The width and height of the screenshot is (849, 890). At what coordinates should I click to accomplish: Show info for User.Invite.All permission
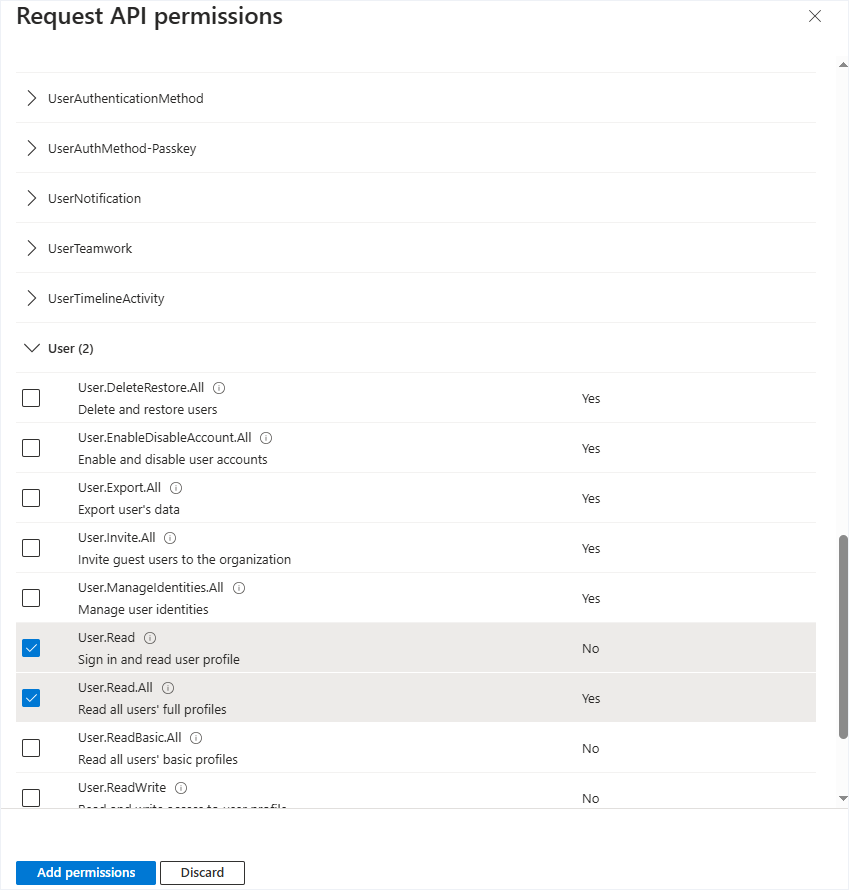170,538
